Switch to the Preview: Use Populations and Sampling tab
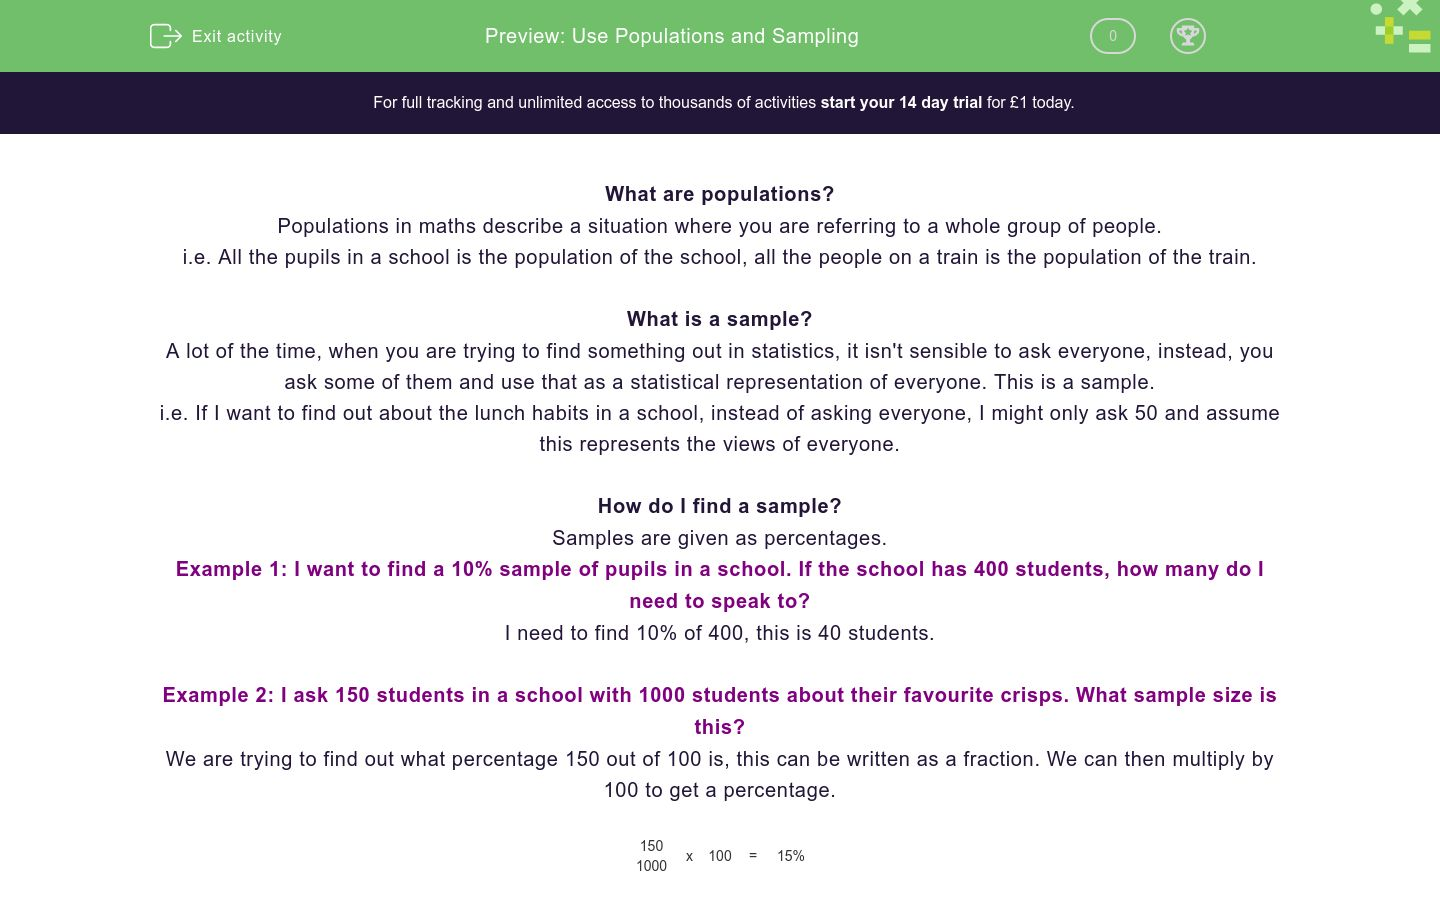The width and height of the screenshot is (1440, 900). 671,36
